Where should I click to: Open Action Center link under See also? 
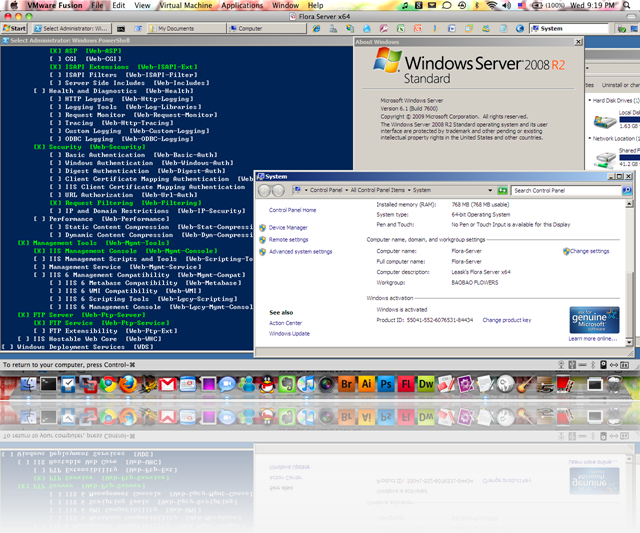point(285,323)
